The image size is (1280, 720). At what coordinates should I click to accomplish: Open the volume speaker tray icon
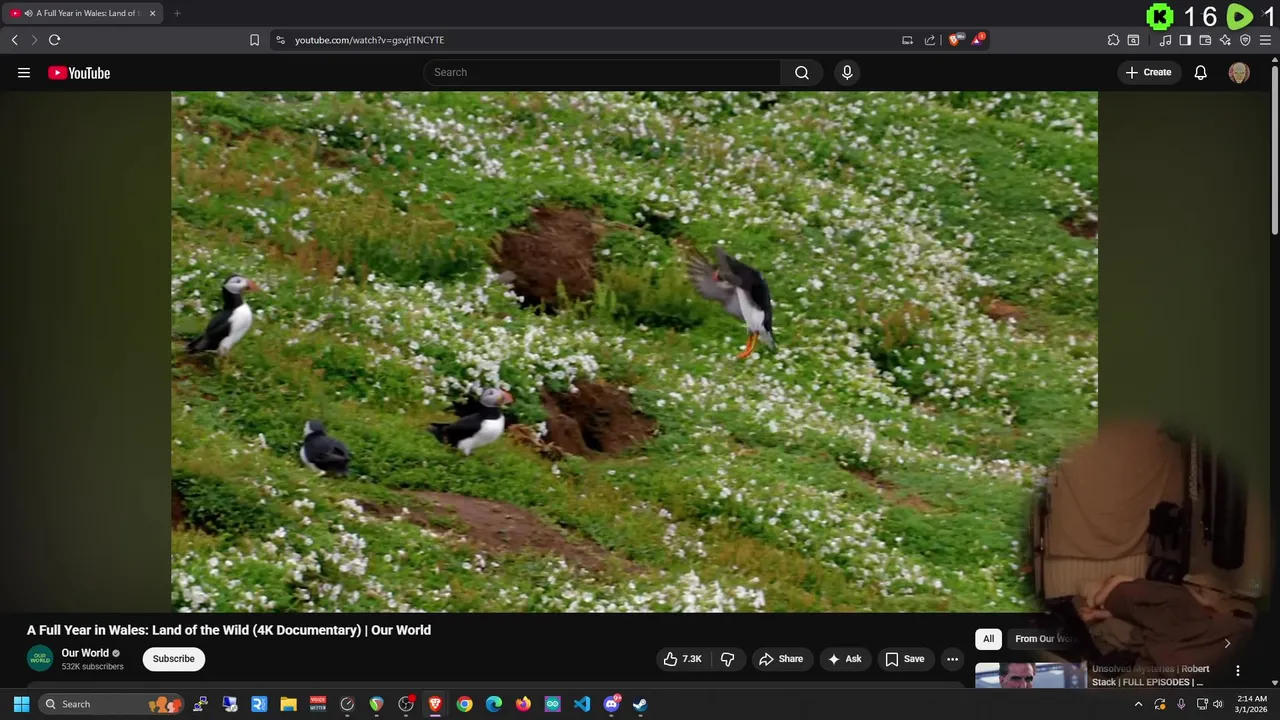(1217, 704)
